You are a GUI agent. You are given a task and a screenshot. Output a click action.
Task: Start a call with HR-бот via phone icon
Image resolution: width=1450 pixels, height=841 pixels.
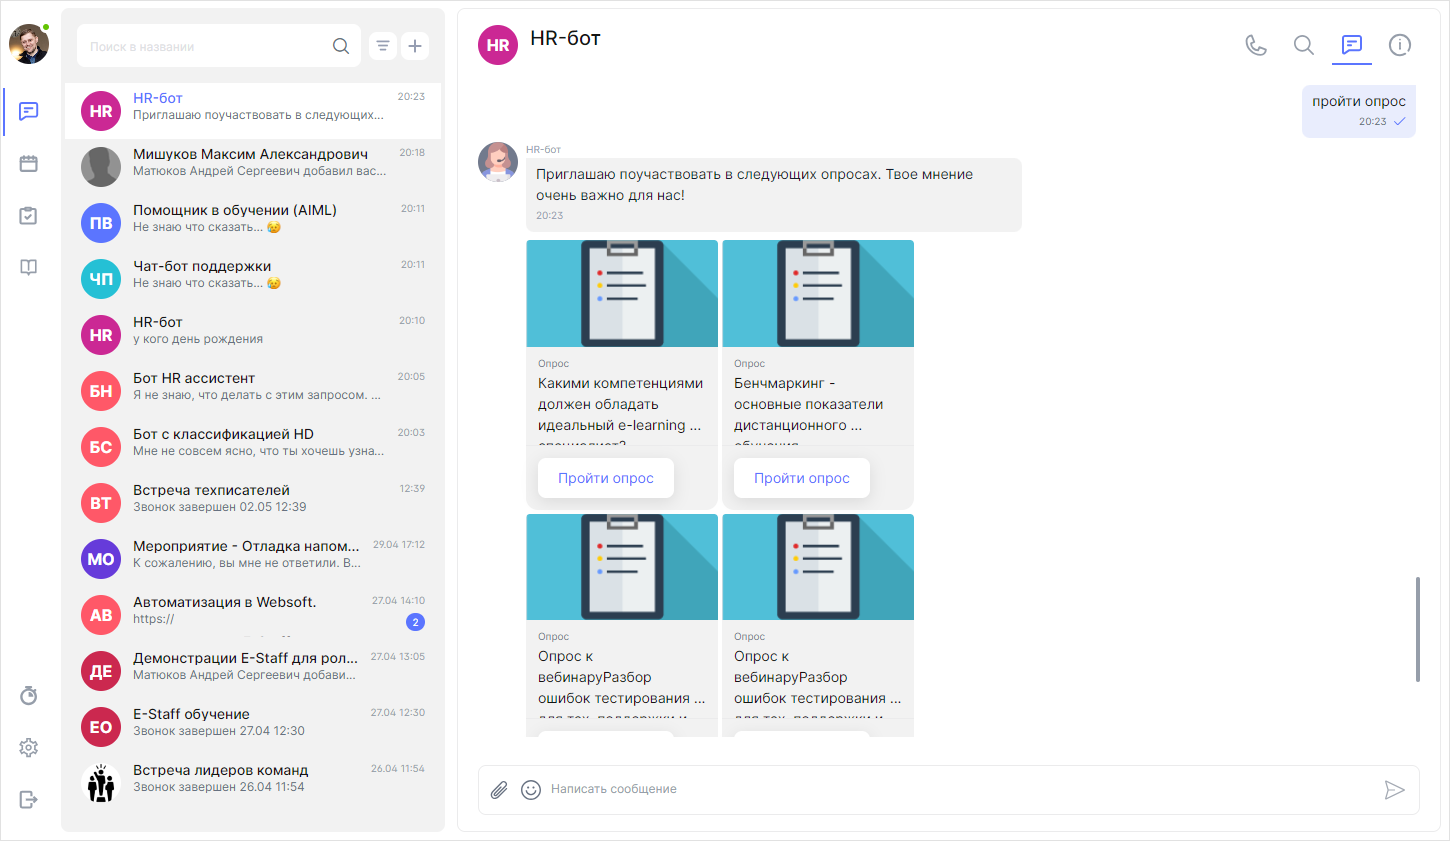pos(1256,45)
